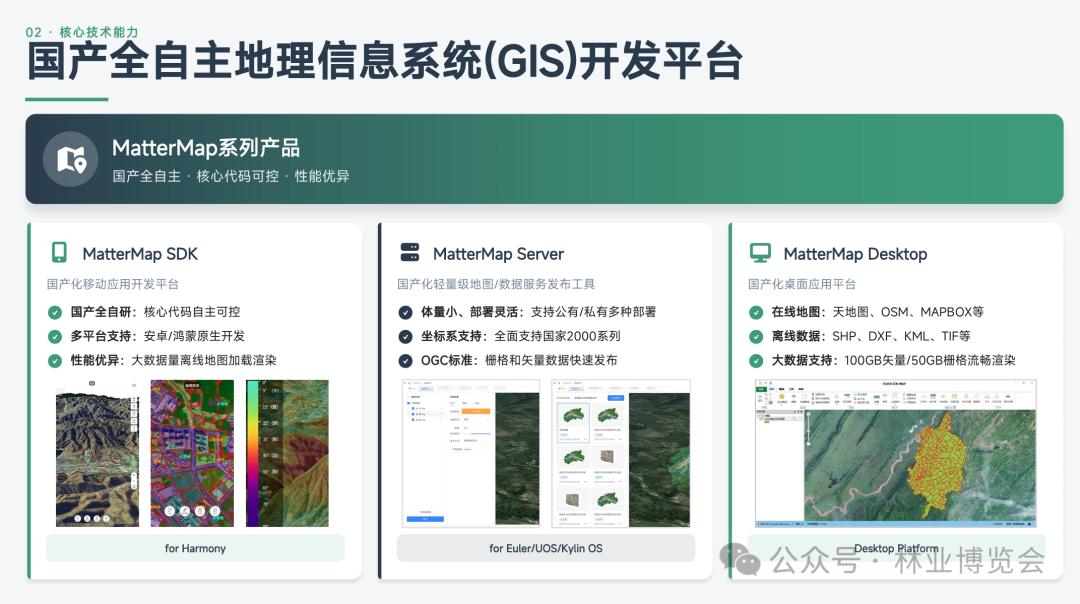The image size is (1080, 604).
Task: Click the monitor icon beside MatterMap Desktop
Action: point(760,253)
